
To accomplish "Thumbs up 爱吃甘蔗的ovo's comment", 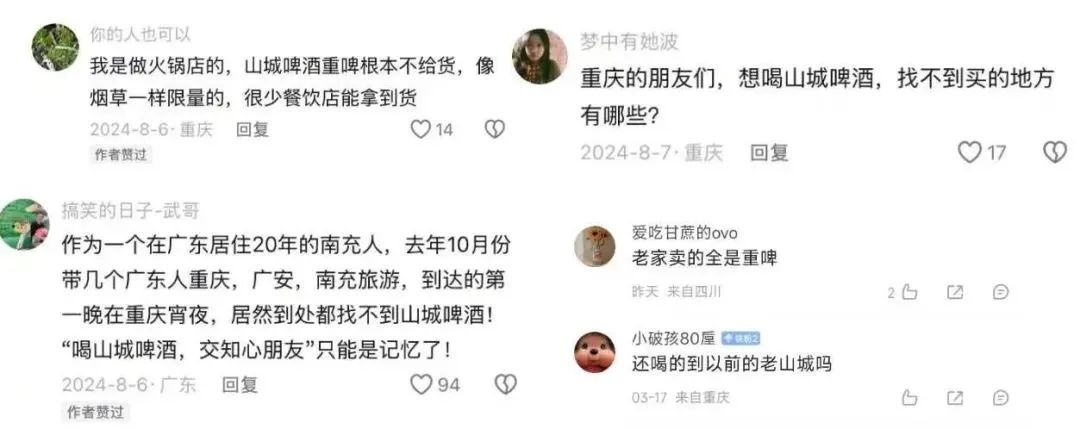I will 909,293.
